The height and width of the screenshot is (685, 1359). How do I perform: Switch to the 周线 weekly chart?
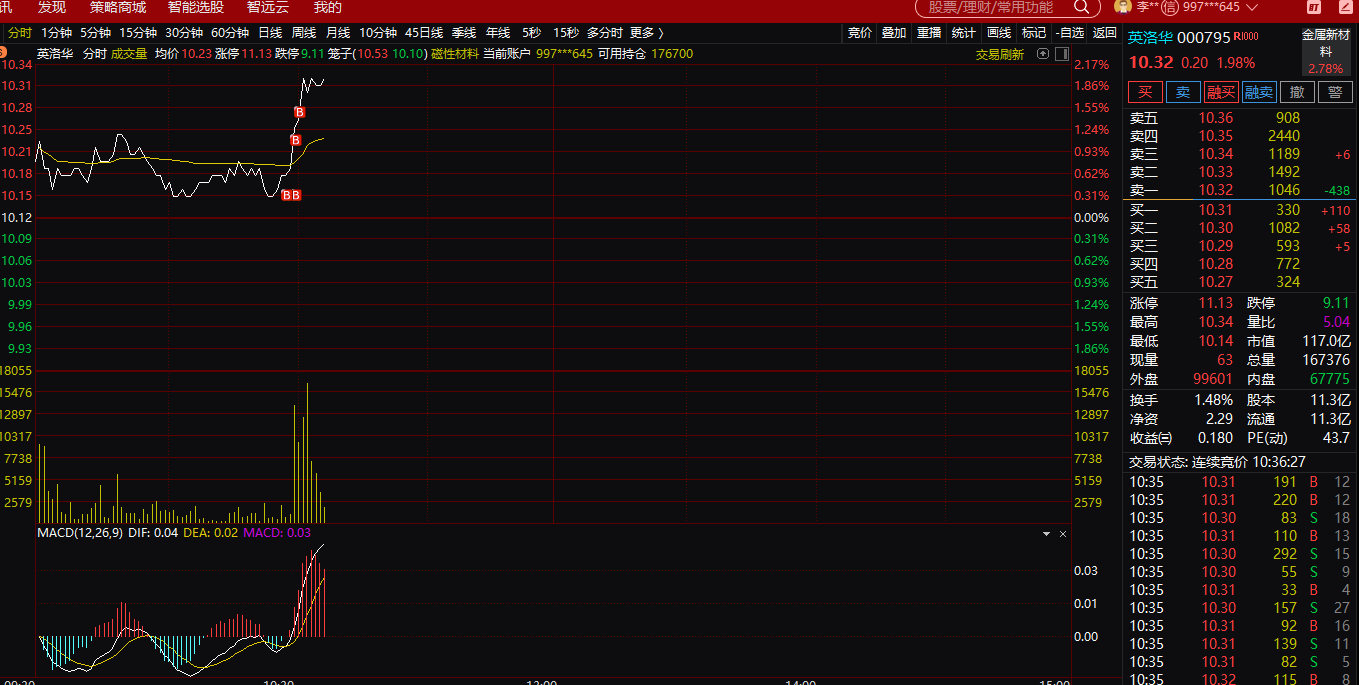click(304, 33)
